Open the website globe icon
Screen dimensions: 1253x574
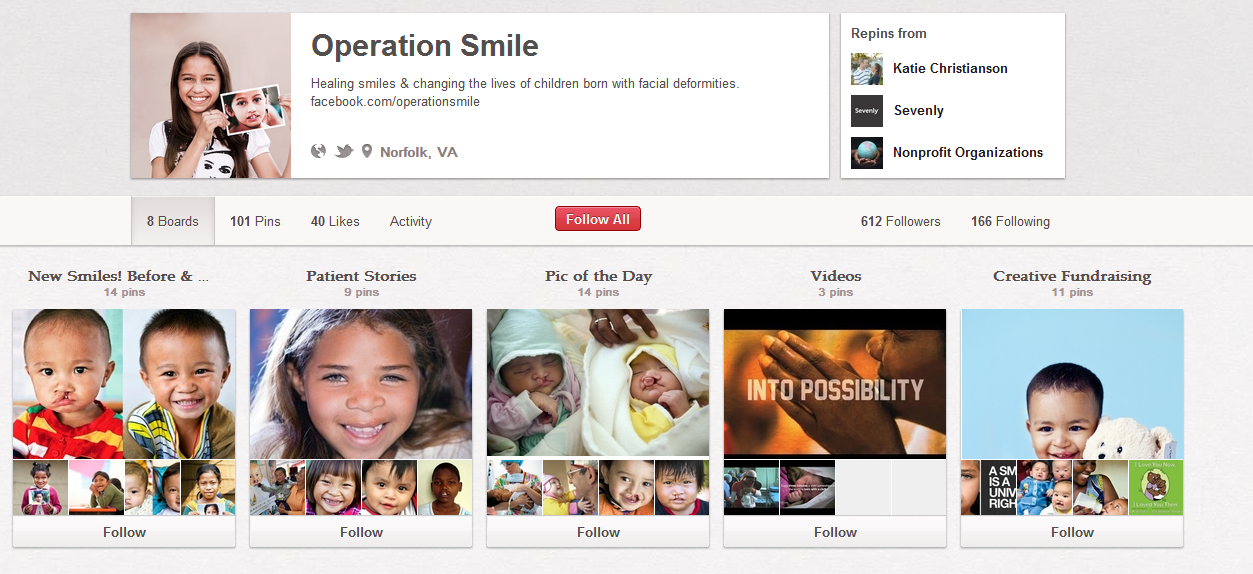pyautogui.click(x=319, y=151)
